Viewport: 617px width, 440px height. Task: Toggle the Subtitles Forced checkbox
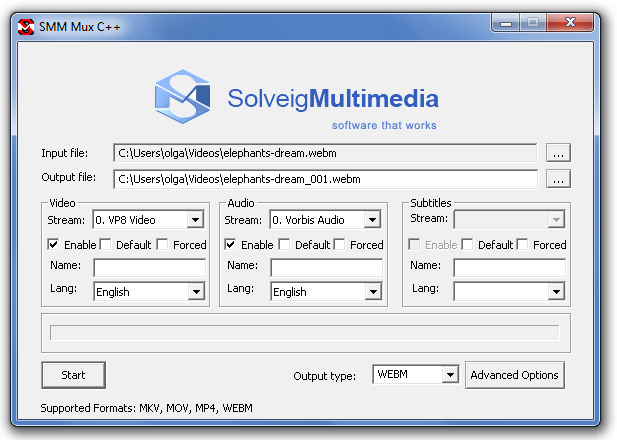pyautogui.click(x=522, y=244)
